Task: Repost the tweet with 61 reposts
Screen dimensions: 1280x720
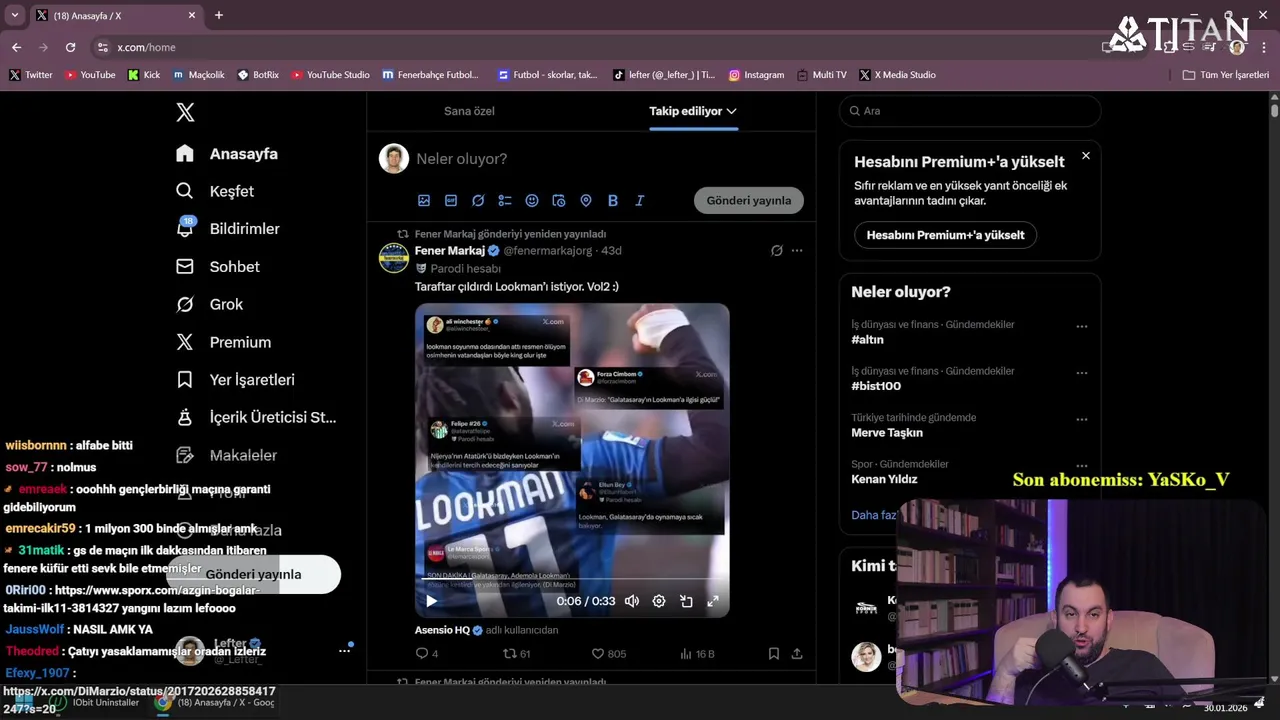Action: point(516,654)
